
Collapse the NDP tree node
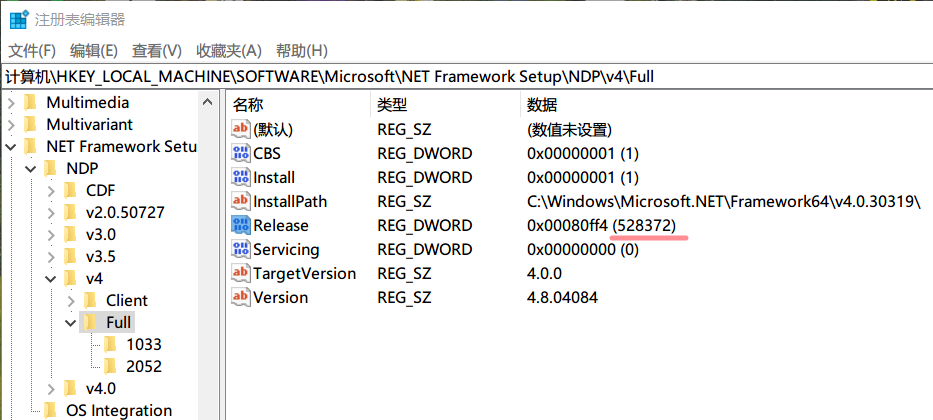[x=31, y=168]
